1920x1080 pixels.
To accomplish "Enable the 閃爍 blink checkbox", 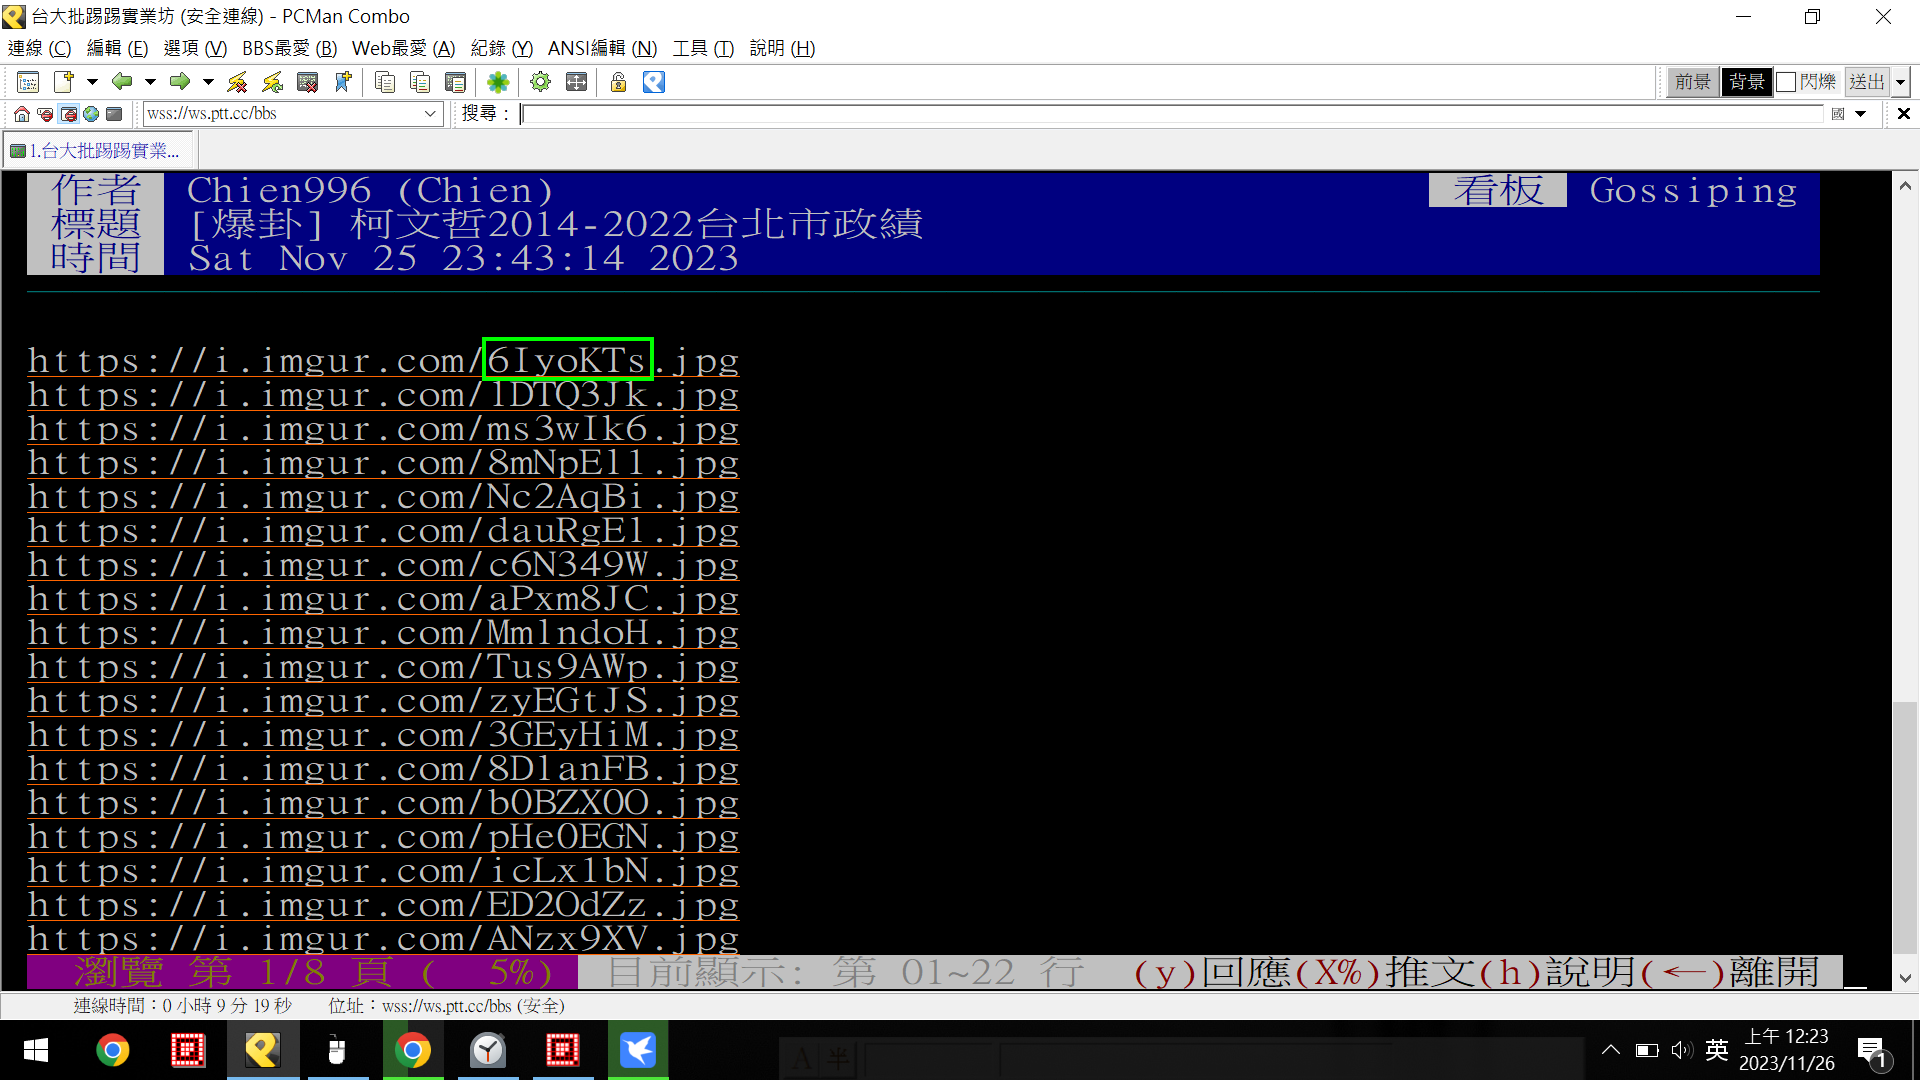I will coord(1787,82).
